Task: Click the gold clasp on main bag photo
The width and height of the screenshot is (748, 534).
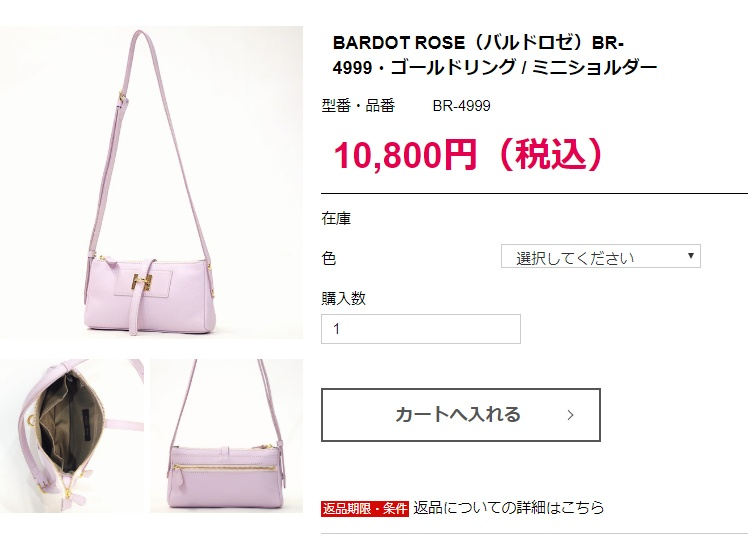Action: (142, 282)
